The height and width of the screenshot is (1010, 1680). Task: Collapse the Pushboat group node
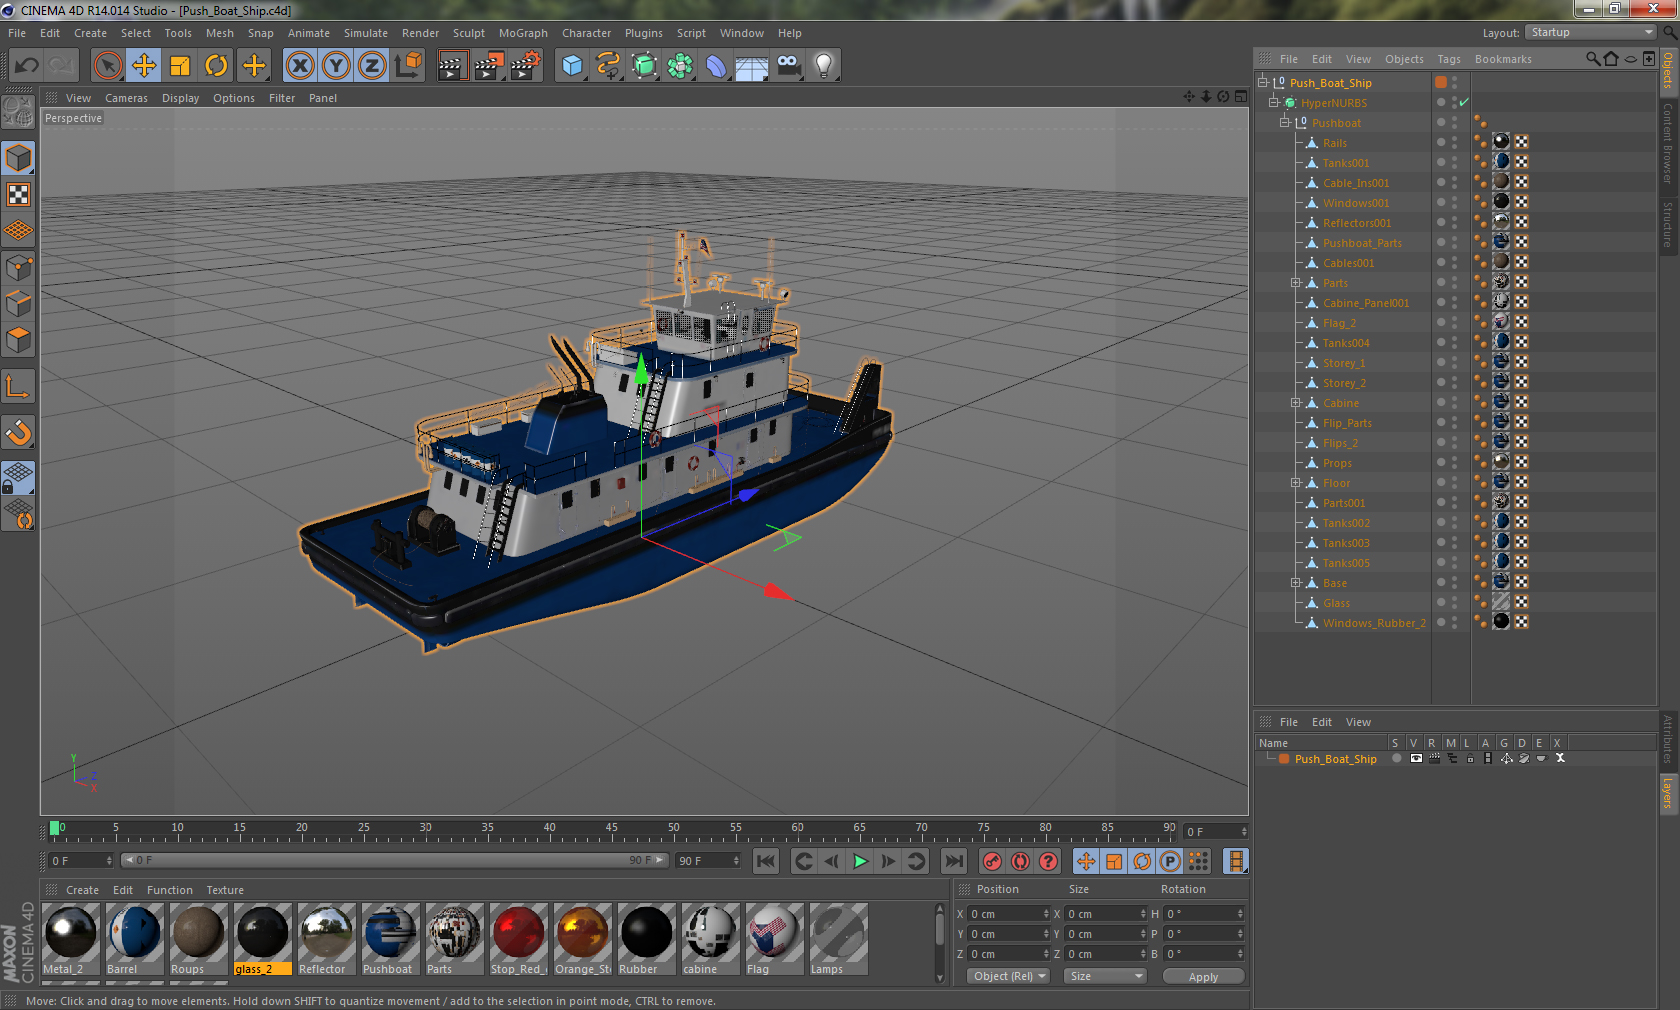point(1285,122)
